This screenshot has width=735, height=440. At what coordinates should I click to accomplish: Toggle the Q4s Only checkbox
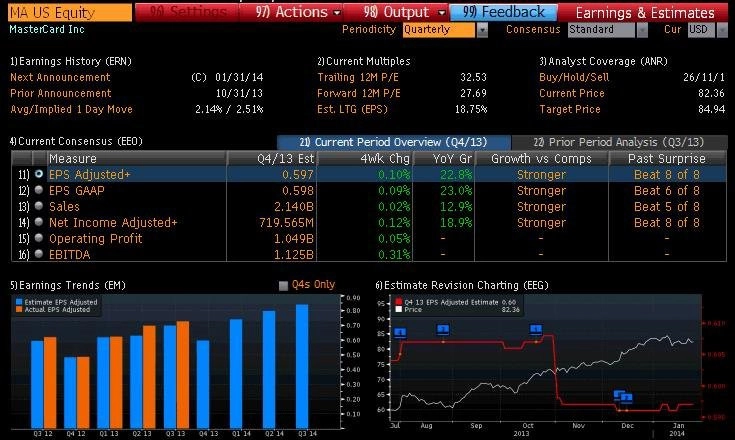pos(283,285)
